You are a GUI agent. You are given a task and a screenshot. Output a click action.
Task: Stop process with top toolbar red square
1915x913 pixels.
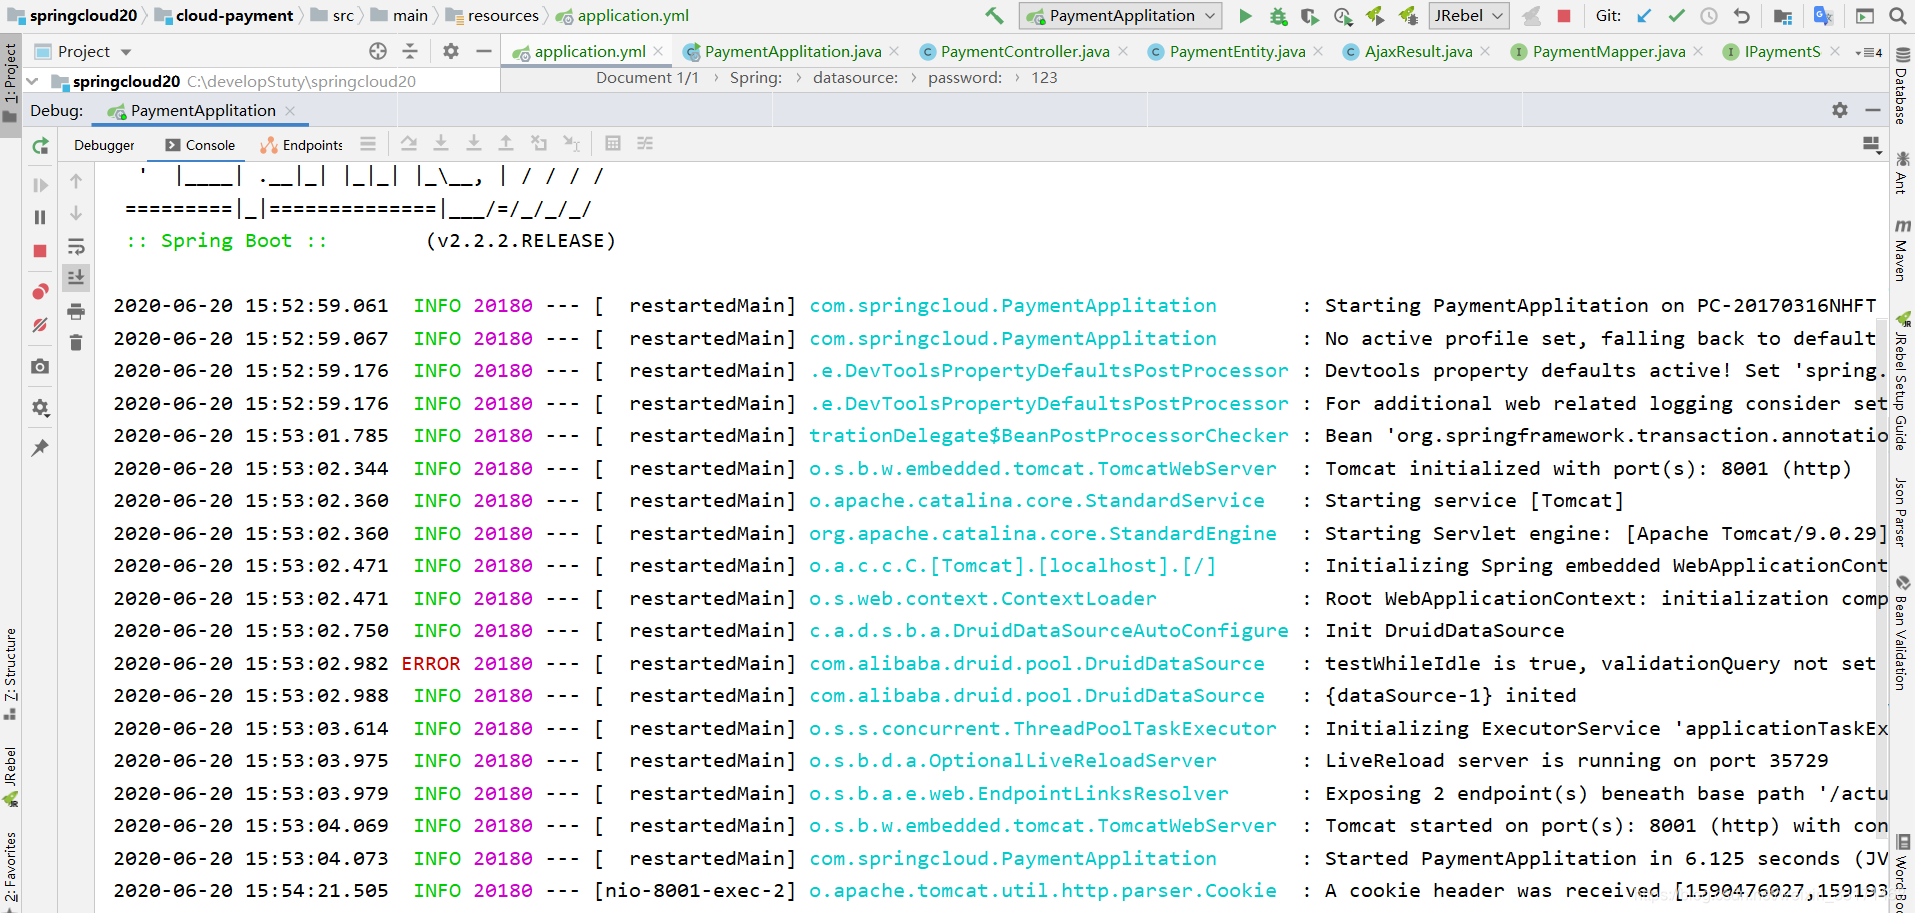1564,16
